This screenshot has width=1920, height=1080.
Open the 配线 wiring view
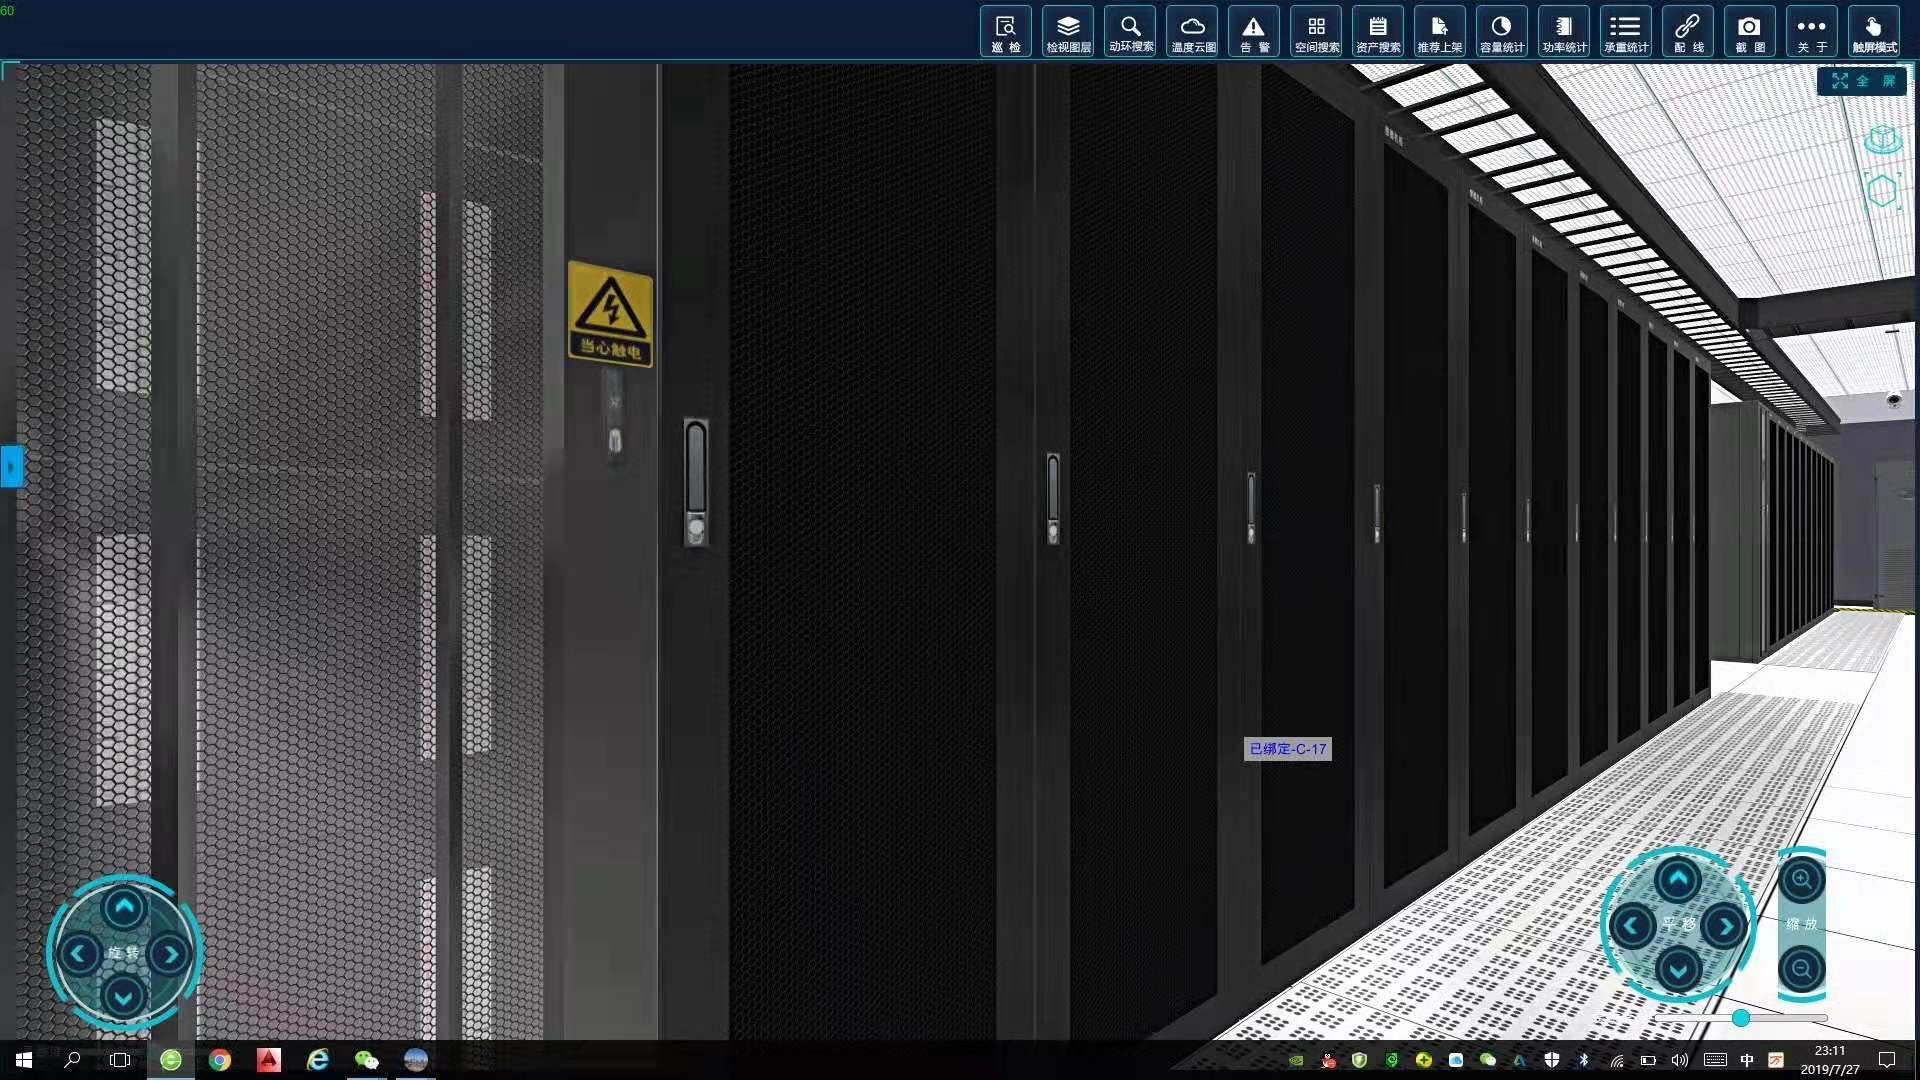point(1688,32)
